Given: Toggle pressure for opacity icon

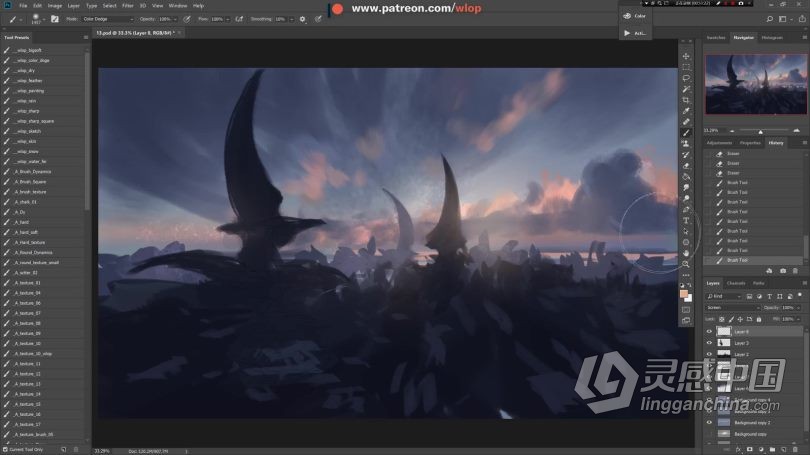Looking at the screenshot, I should pos(187,19).
